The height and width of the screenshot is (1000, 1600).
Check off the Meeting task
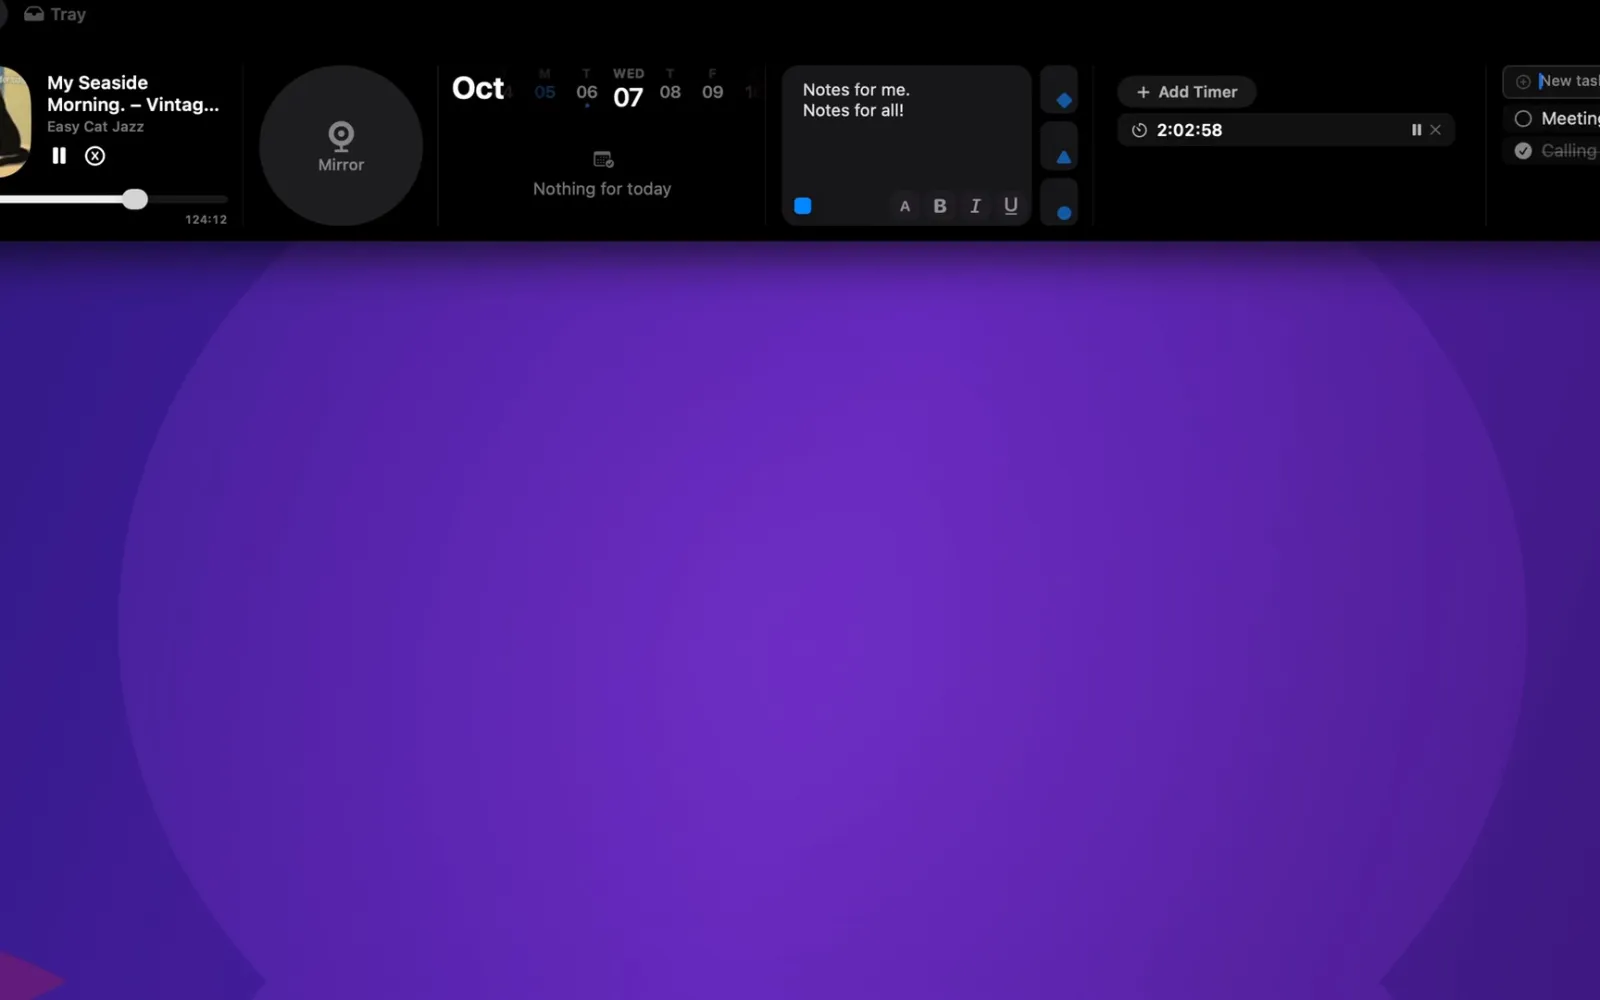tap(1523, 119)
